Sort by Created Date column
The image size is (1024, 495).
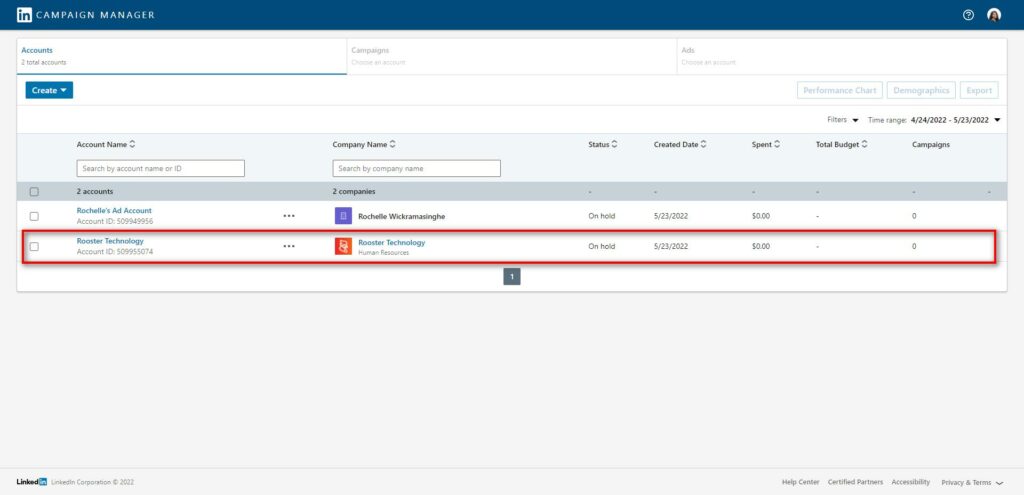(x=680, y=144)
